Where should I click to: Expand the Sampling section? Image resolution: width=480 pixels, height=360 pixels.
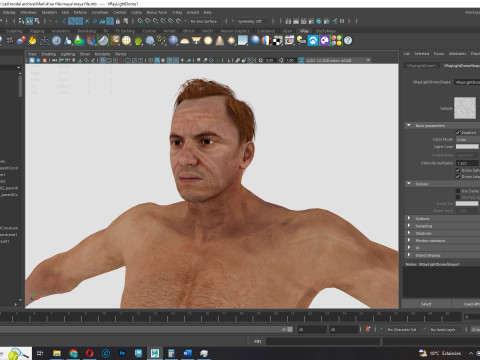(x=409, y=226)
